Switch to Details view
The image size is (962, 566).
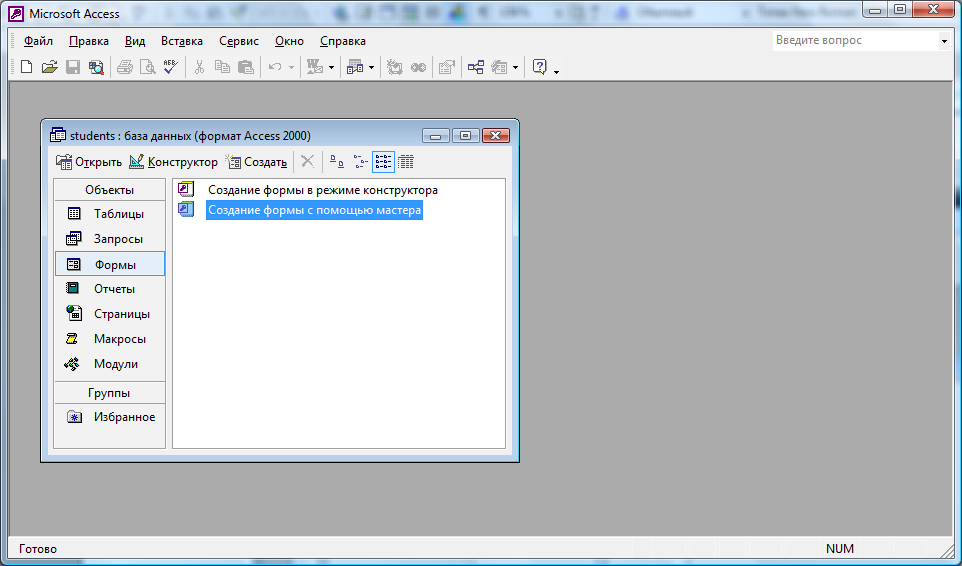pos(406,162)
